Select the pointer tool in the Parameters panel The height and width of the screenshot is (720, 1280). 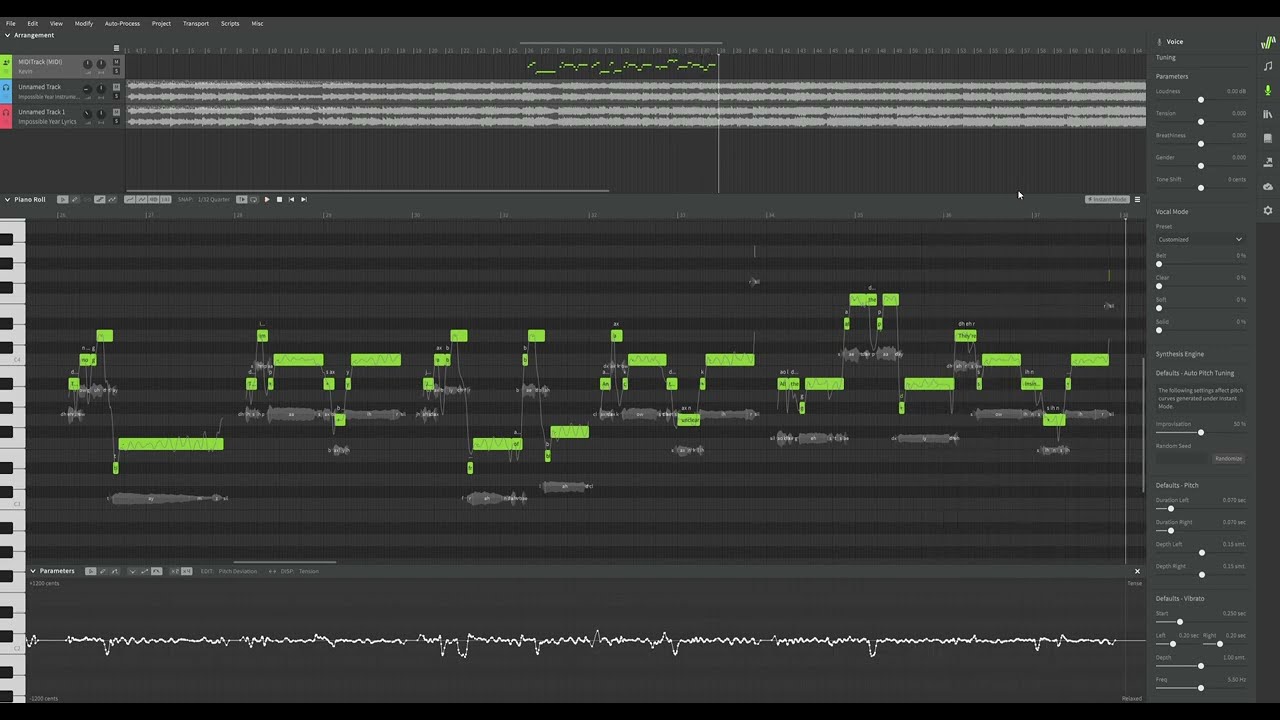click(91, 571)
